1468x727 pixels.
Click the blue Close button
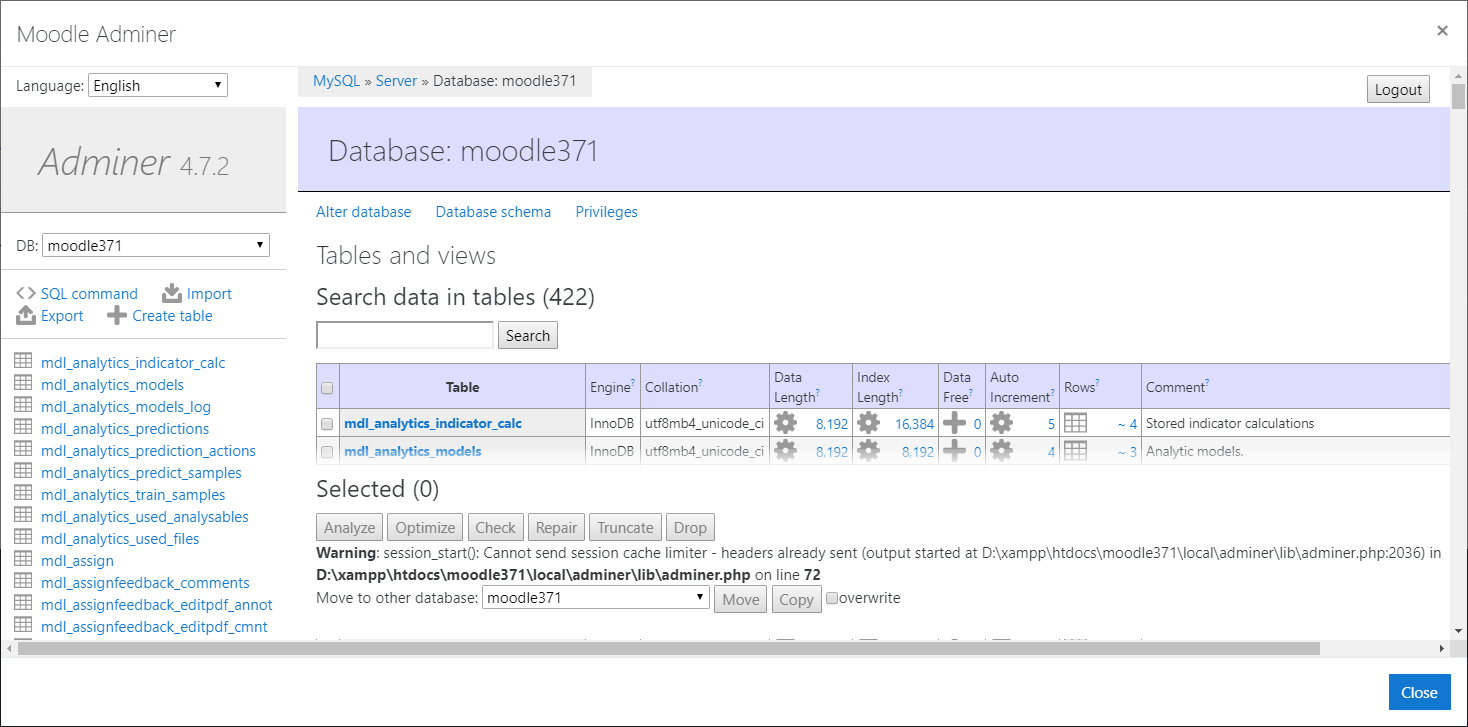click(1419, 692)
